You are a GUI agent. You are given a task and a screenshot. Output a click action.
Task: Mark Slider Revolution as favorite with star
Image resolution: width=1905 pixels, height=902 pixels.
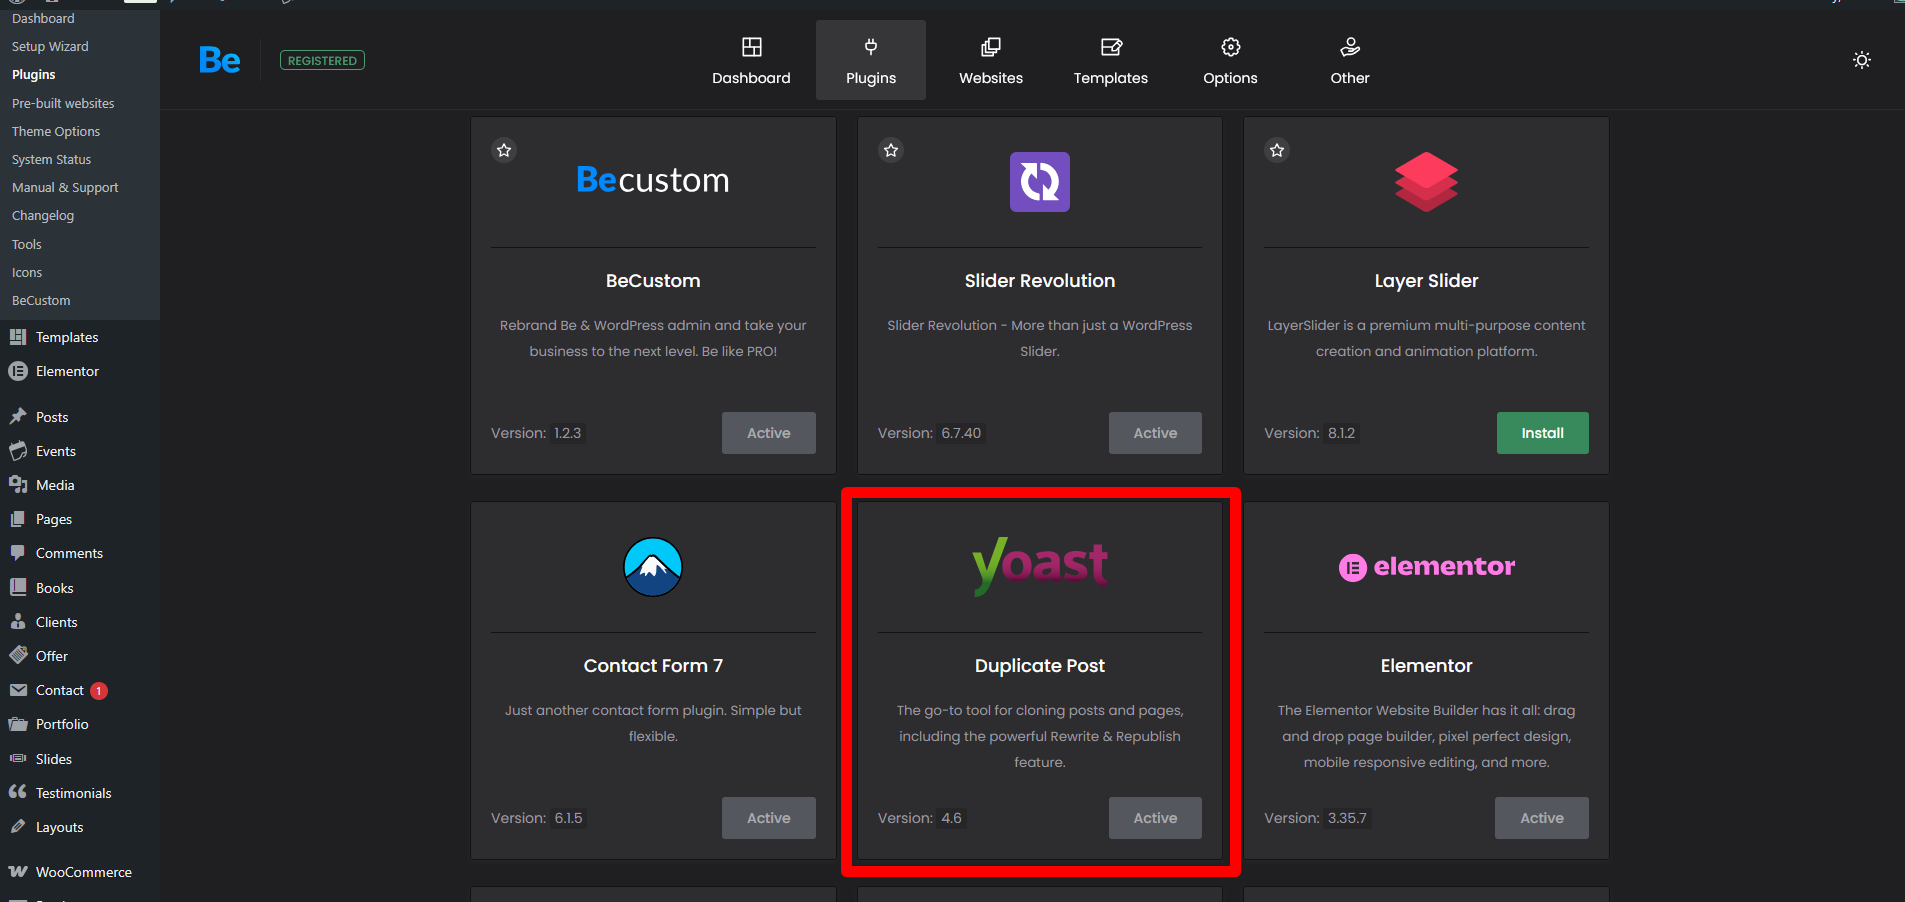891,150
